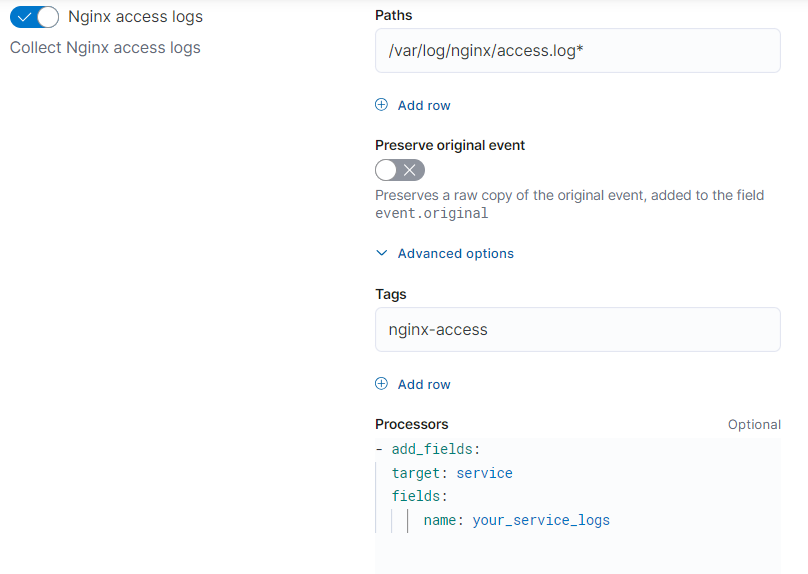
Task: Click the X knob on Preserve original event switch
Action: (410, 170)
